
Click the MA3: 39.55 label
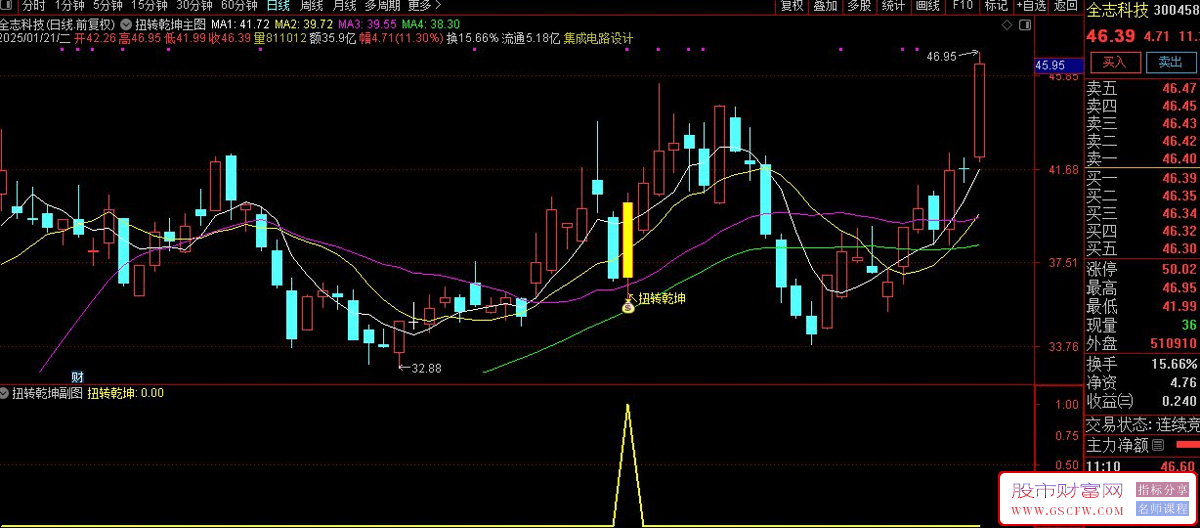tap(367, 23)
